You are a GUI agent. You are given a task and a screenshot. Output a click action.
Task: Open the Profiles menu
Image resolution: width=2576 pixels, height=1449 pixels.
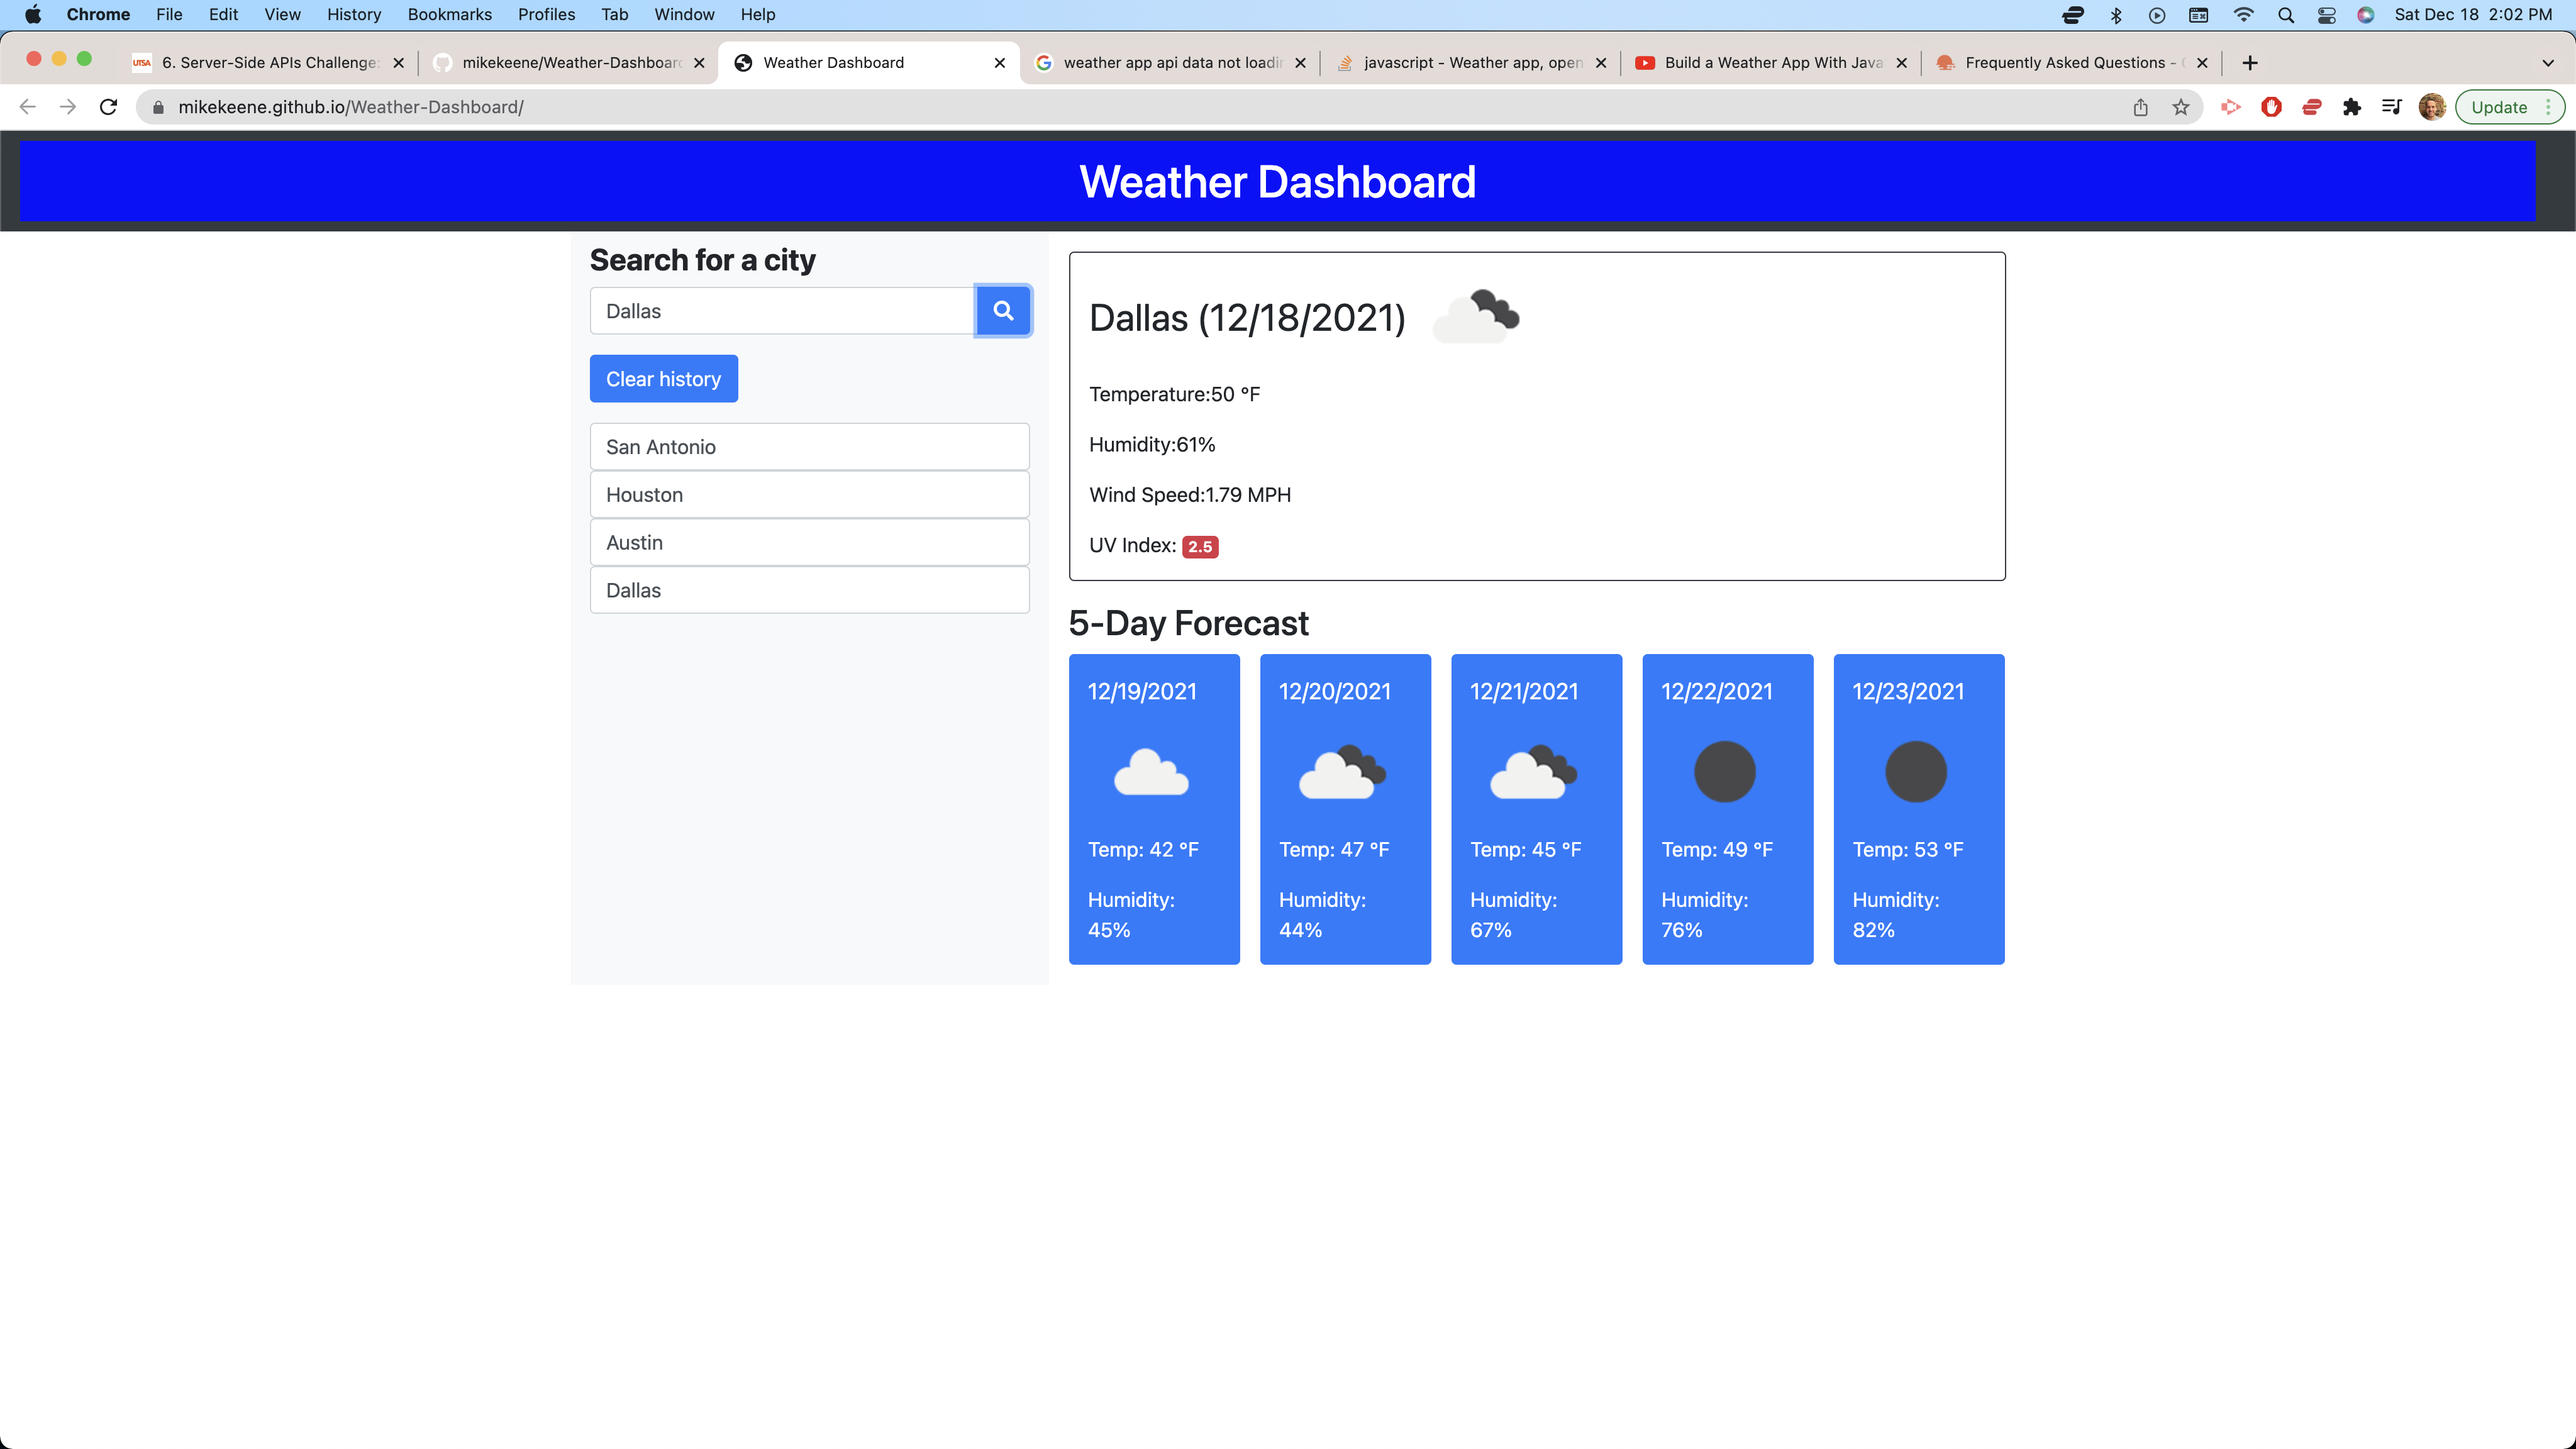(546, 14)
